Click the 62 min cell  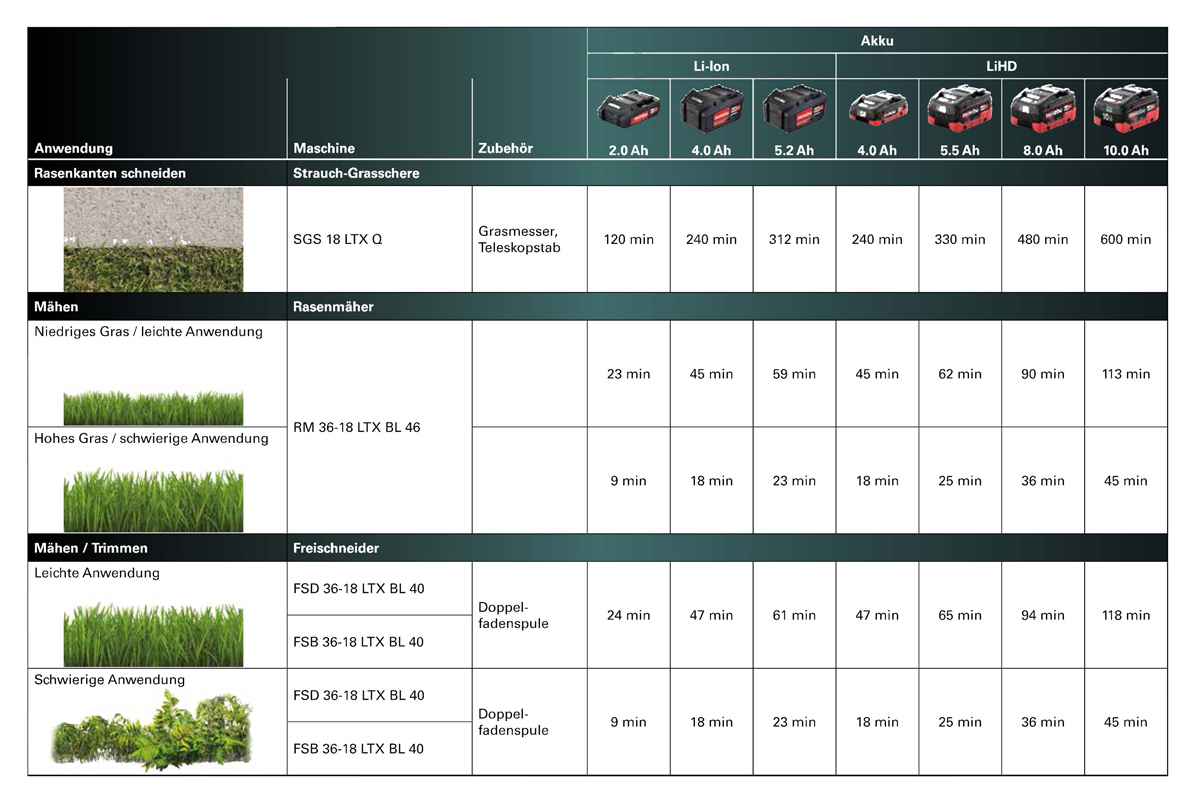pos(960,374)
